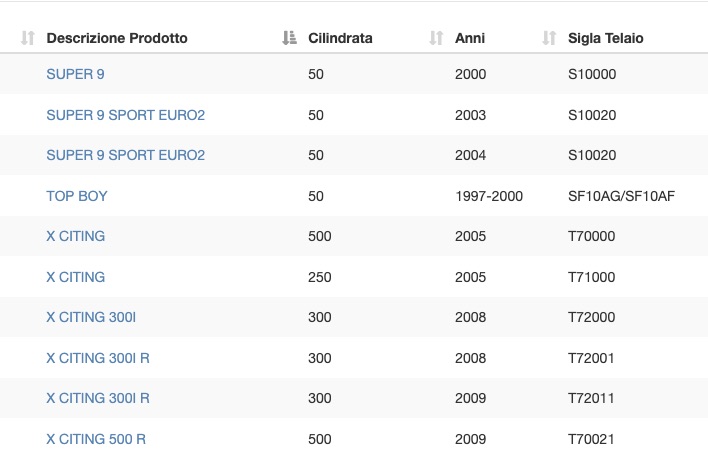Open the TOP BOY product link

click(x=77, y=196)
